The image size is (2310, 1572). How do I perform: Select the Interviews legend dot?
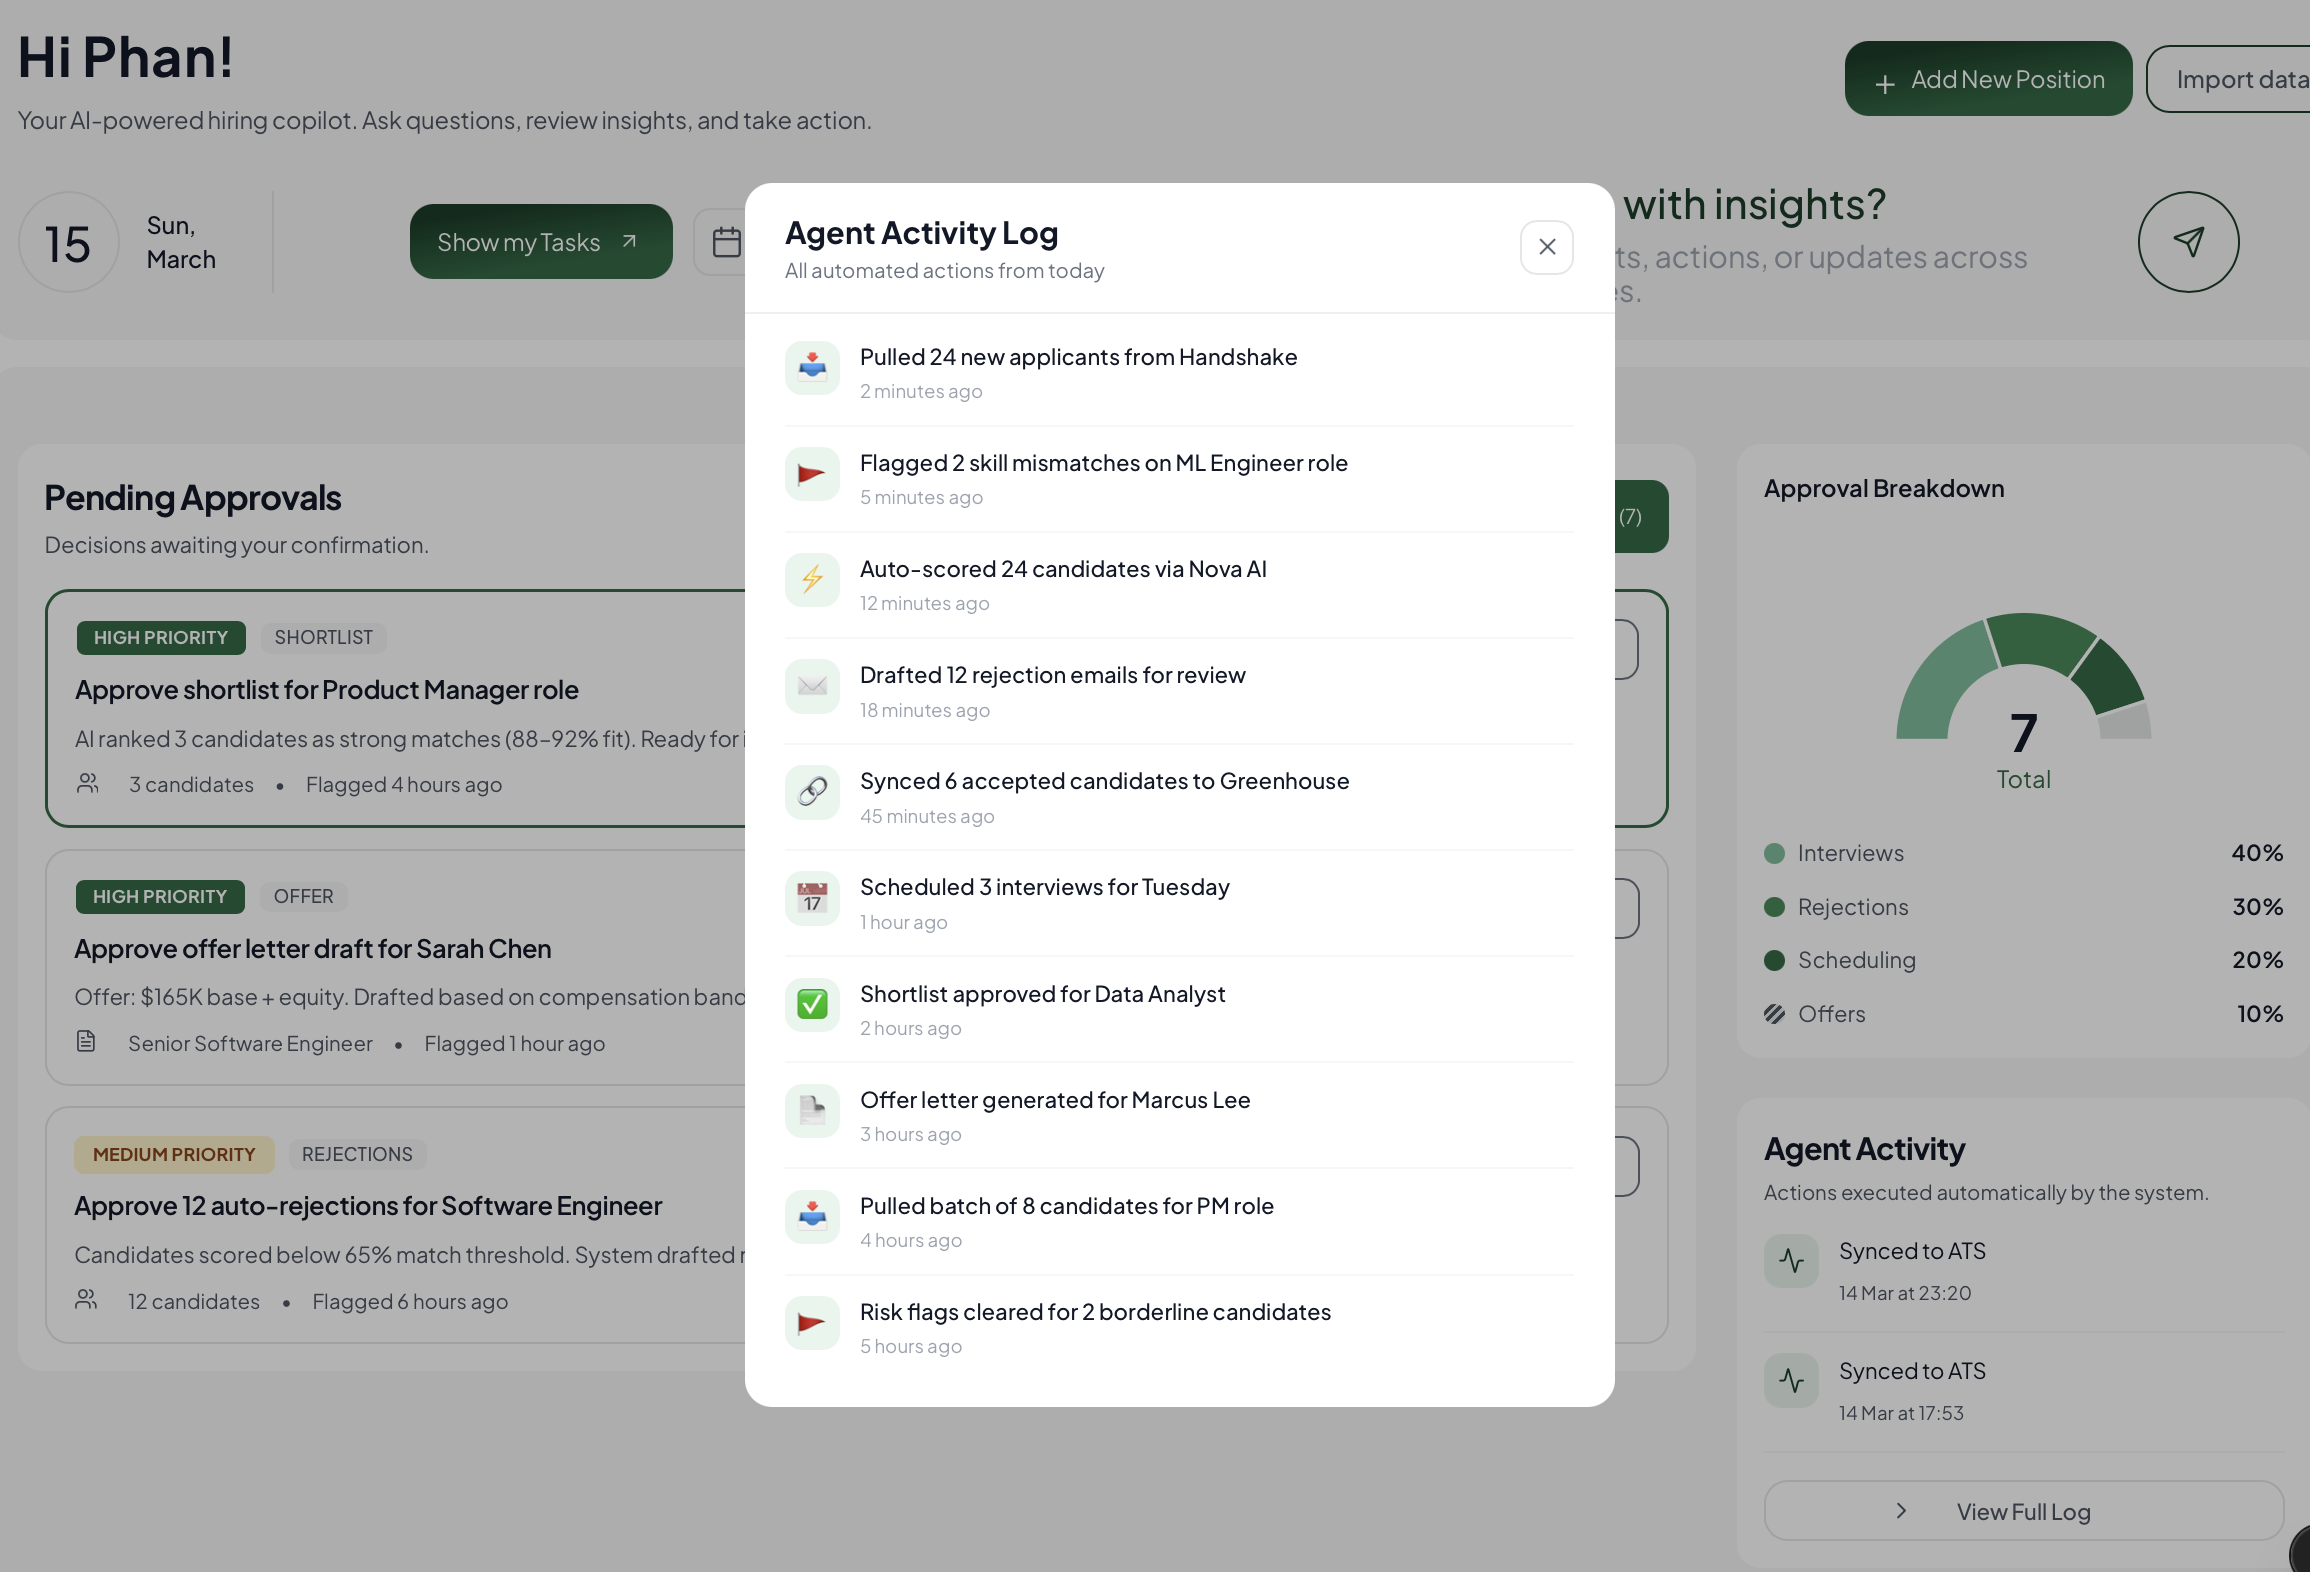click(1774, 853)
